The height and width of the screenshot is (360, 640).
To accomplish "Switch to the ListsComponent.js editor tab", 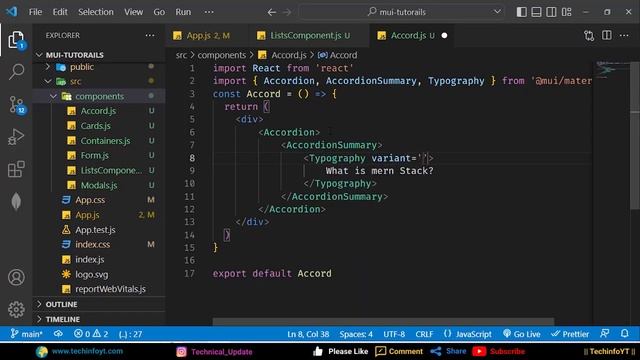I will pyautogui.click(x=309, y=36).
